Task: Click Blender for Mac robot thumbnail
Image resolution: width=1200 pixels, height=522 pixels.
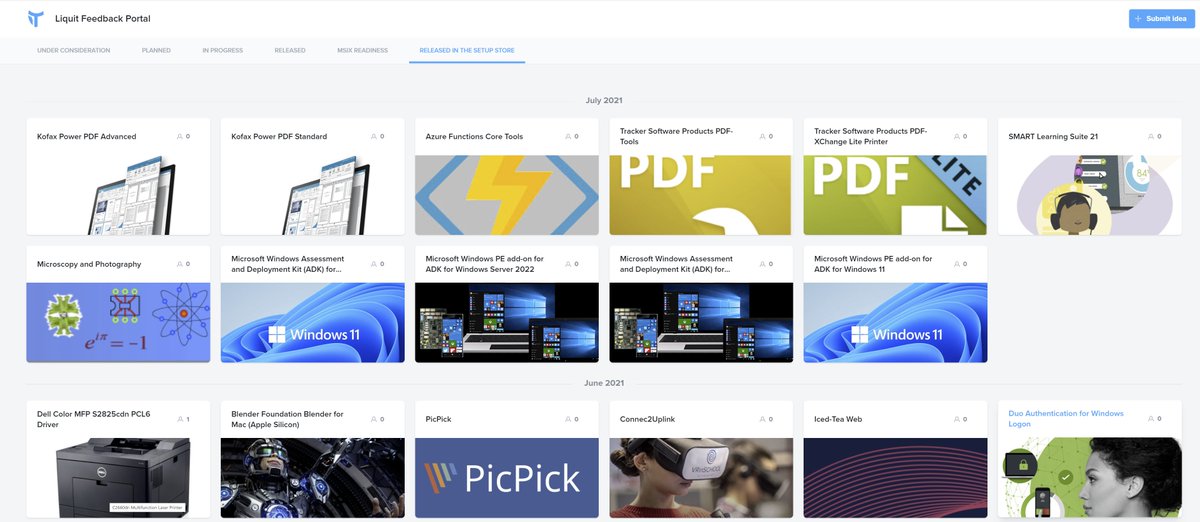Action: [312, 477]
